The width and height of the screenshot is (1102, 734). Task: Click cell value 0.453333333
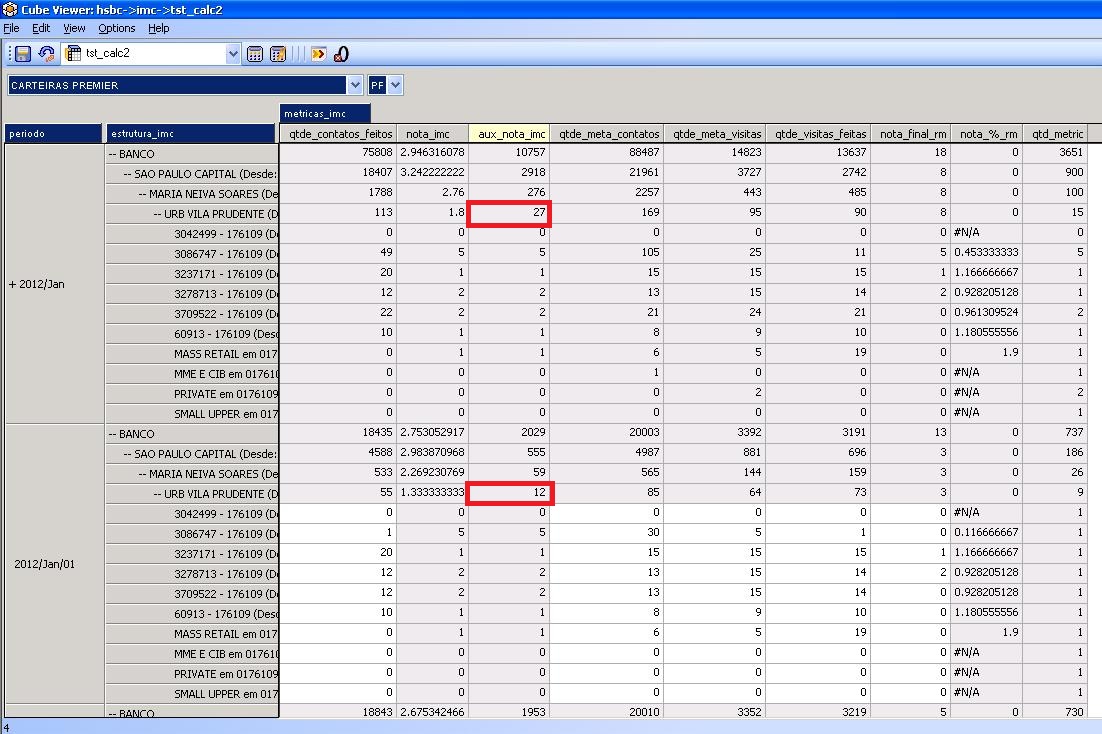pos(986,252)
